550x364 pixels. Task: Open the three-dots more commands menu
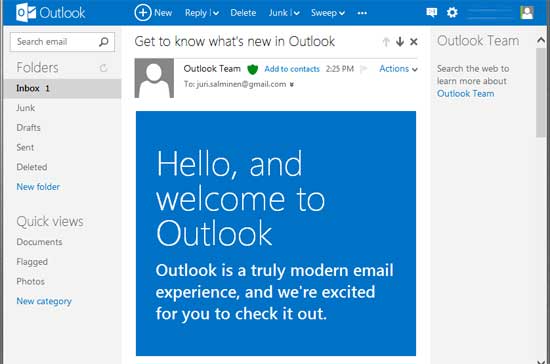click(x=362, y=13)
